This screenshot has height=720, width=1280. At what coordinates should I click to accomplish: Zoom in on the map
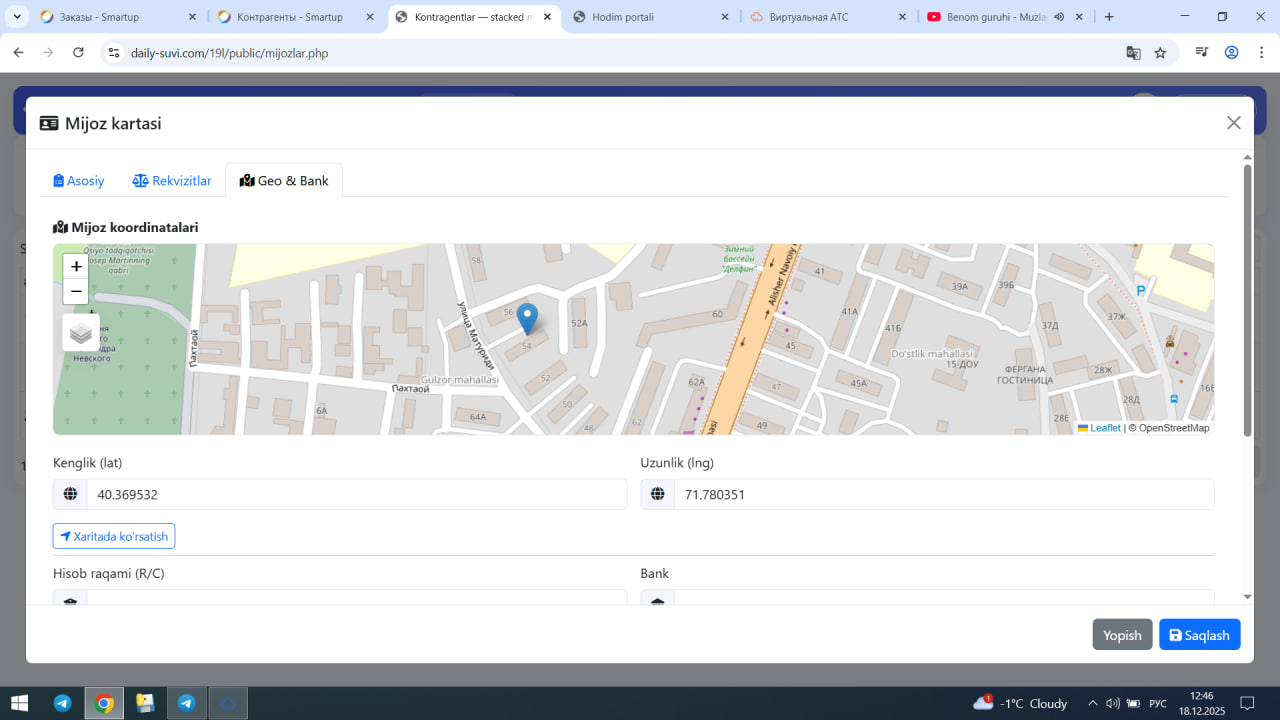[x=76, y=267]
